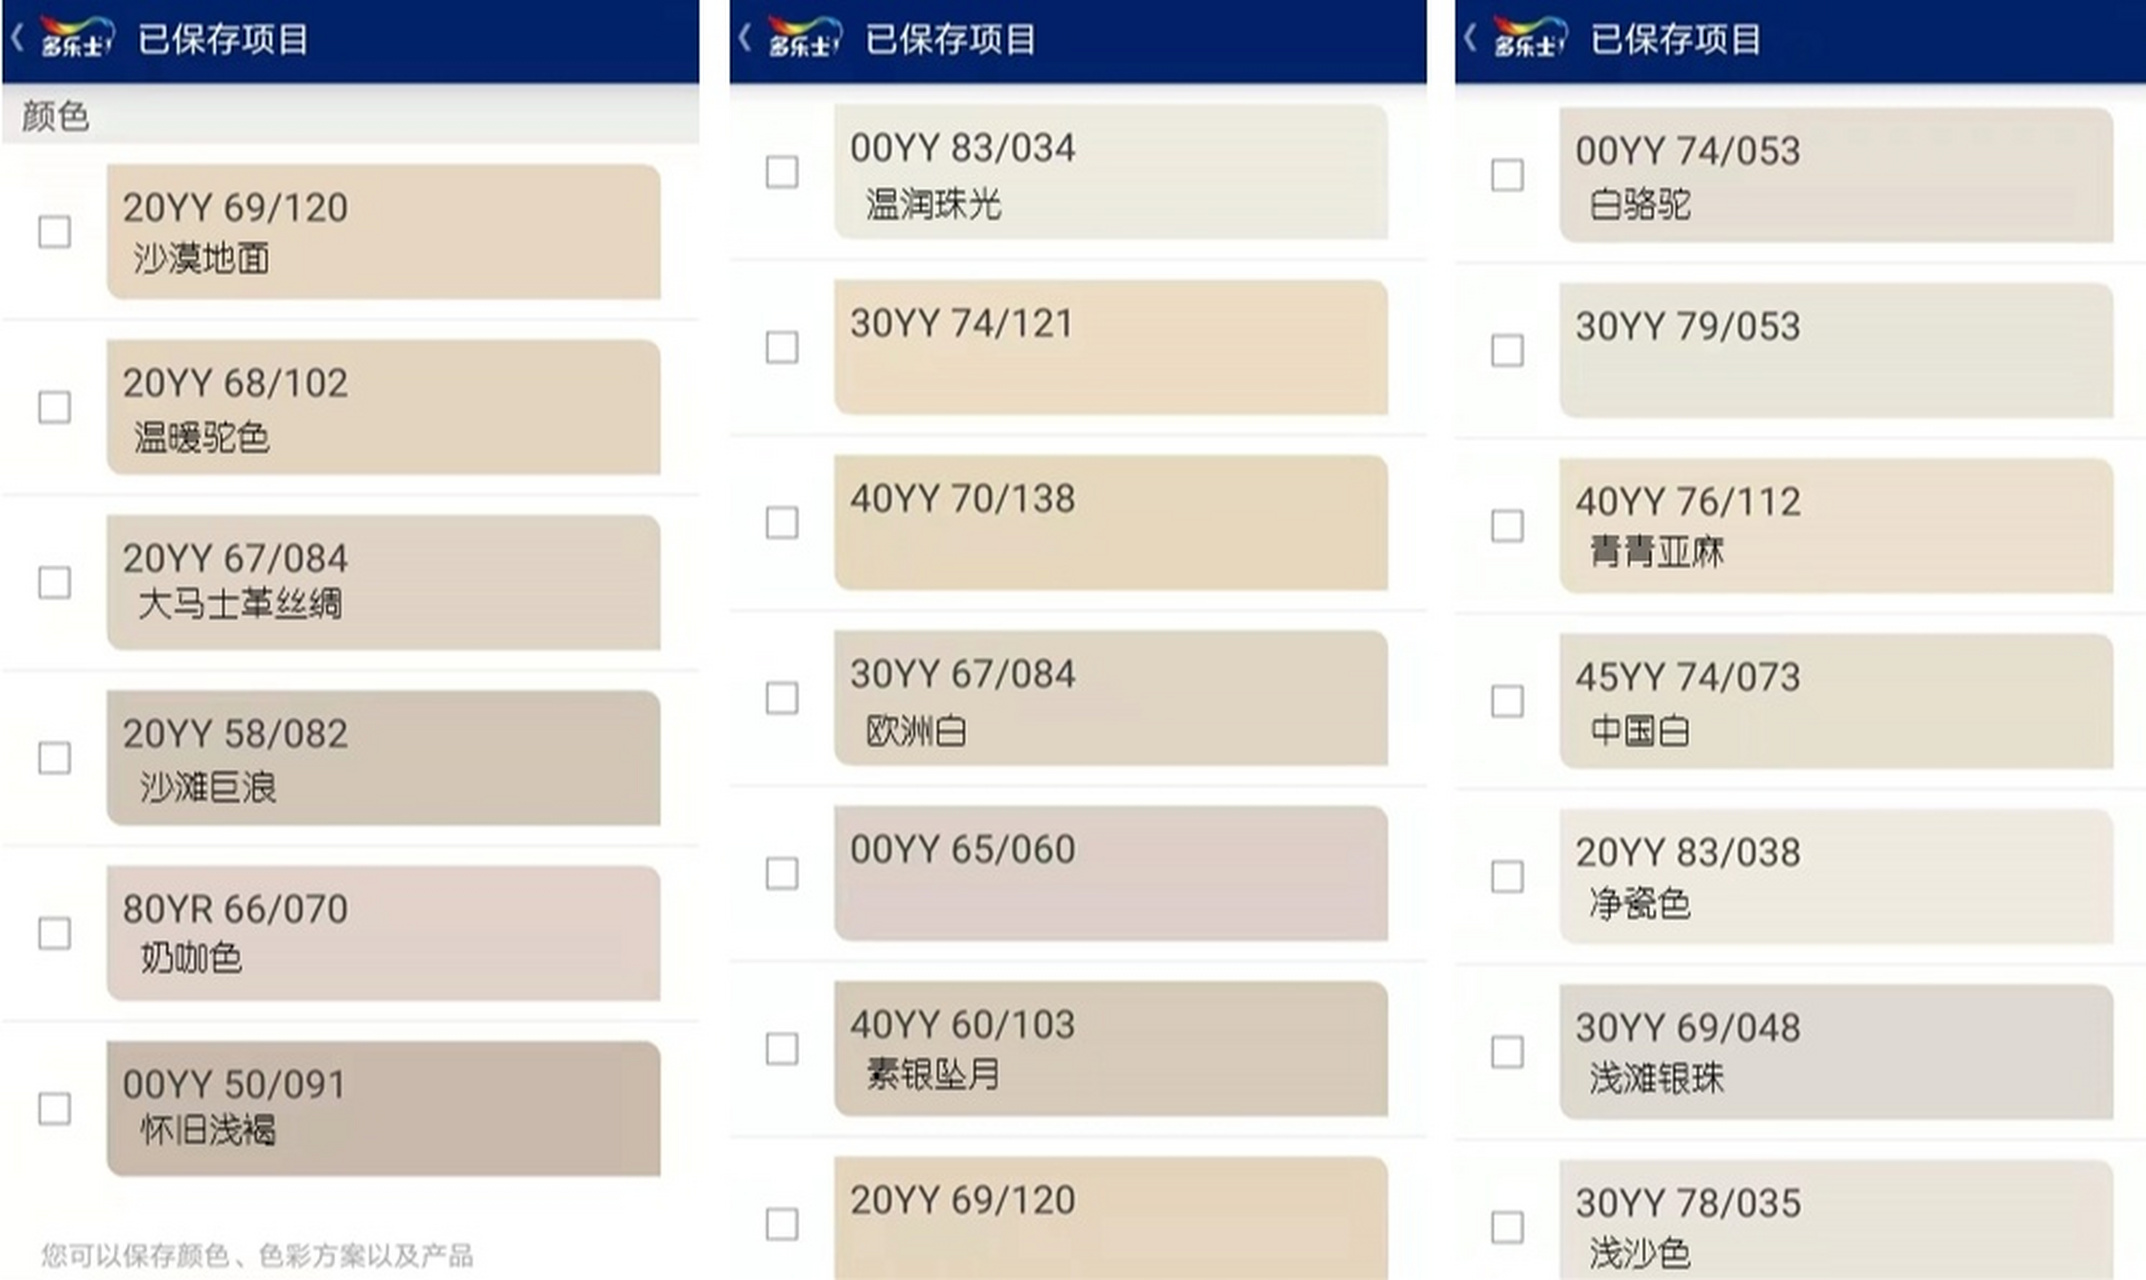Check the box beside 45YY 74/073 中国白
The width and height of the screenshot is (2146, 1280).
click(x=1507, y=701)
